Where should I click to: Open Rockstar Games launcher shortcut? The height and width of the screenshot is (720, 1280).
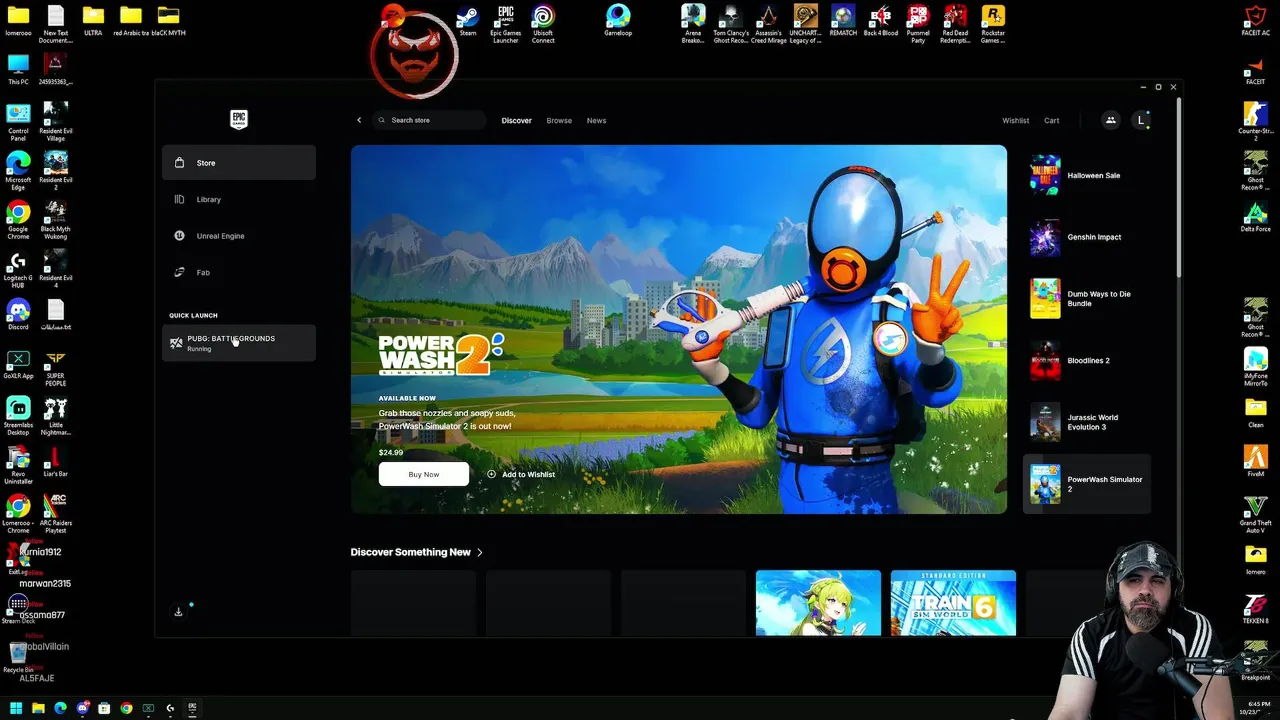pyautogui.click(x=993, y=24)
